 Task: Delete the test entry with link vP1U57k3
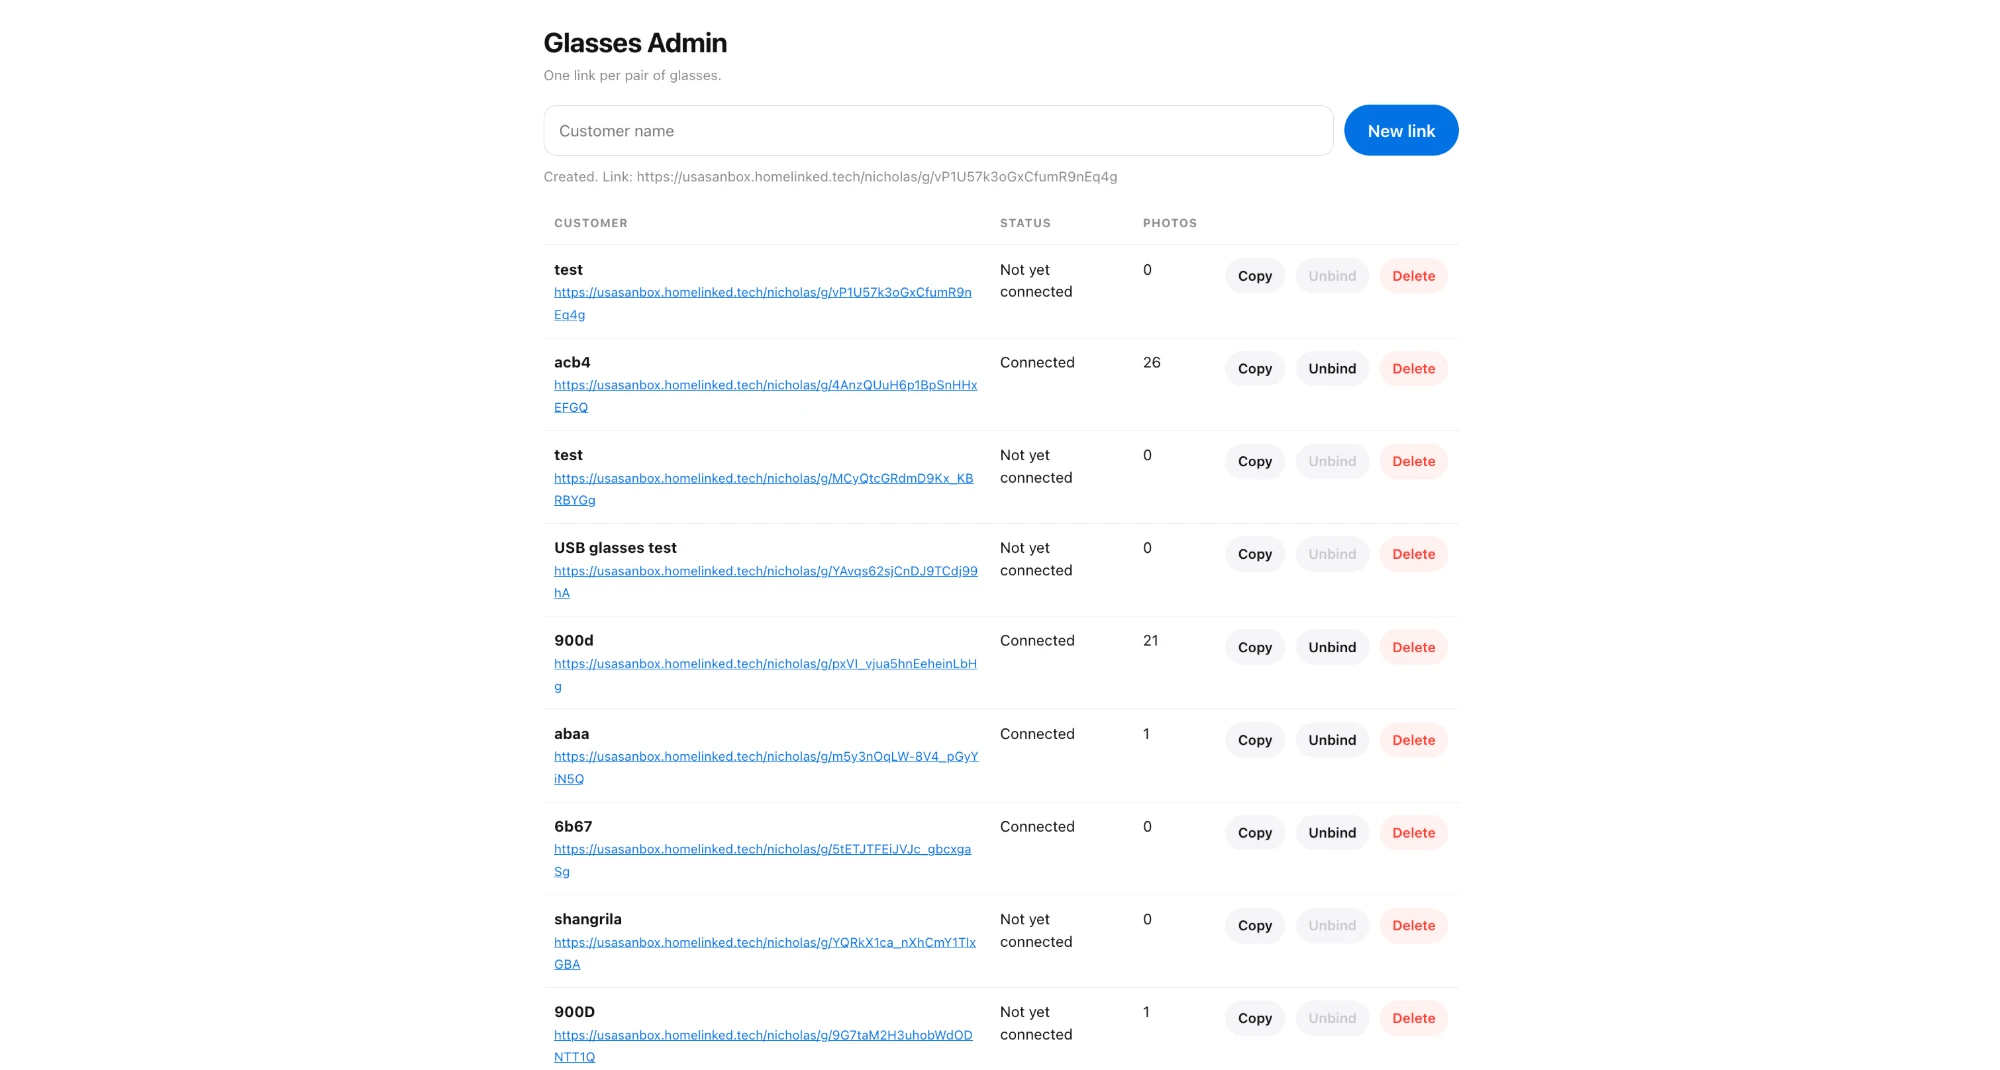1413,276
